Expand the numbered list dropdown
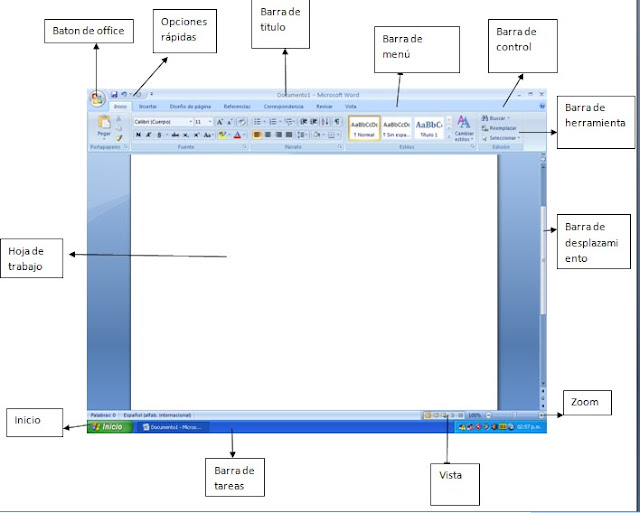The height and width of the screenshot is (513, 640). pyautogui.click(x=280, y=122)
